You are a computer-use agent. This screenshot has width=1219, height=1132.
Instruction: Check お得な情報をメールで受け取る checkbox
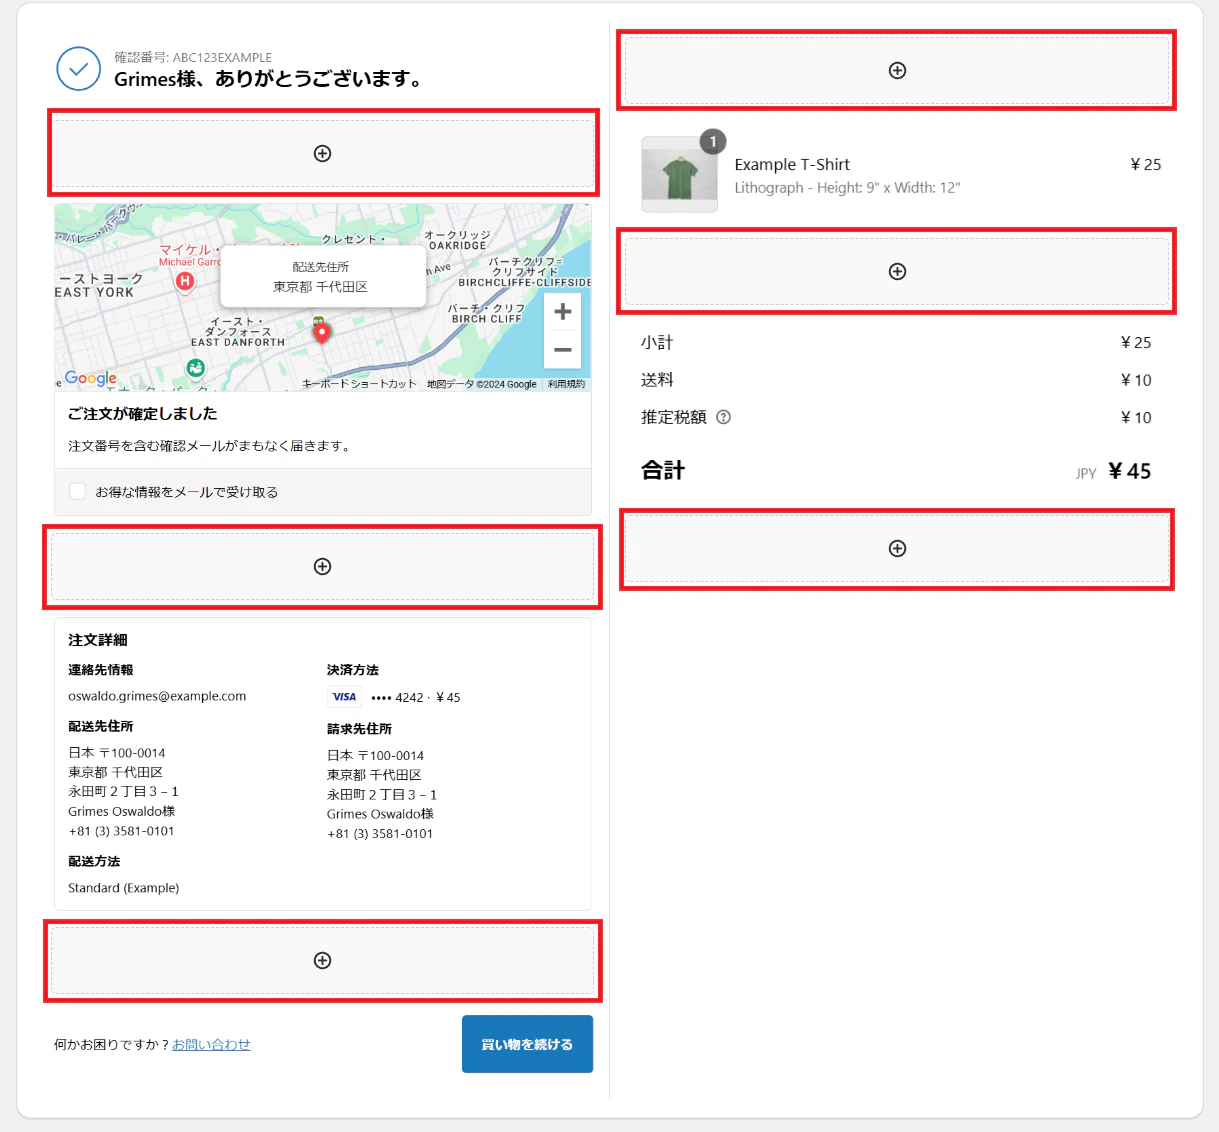pos(77,491)
